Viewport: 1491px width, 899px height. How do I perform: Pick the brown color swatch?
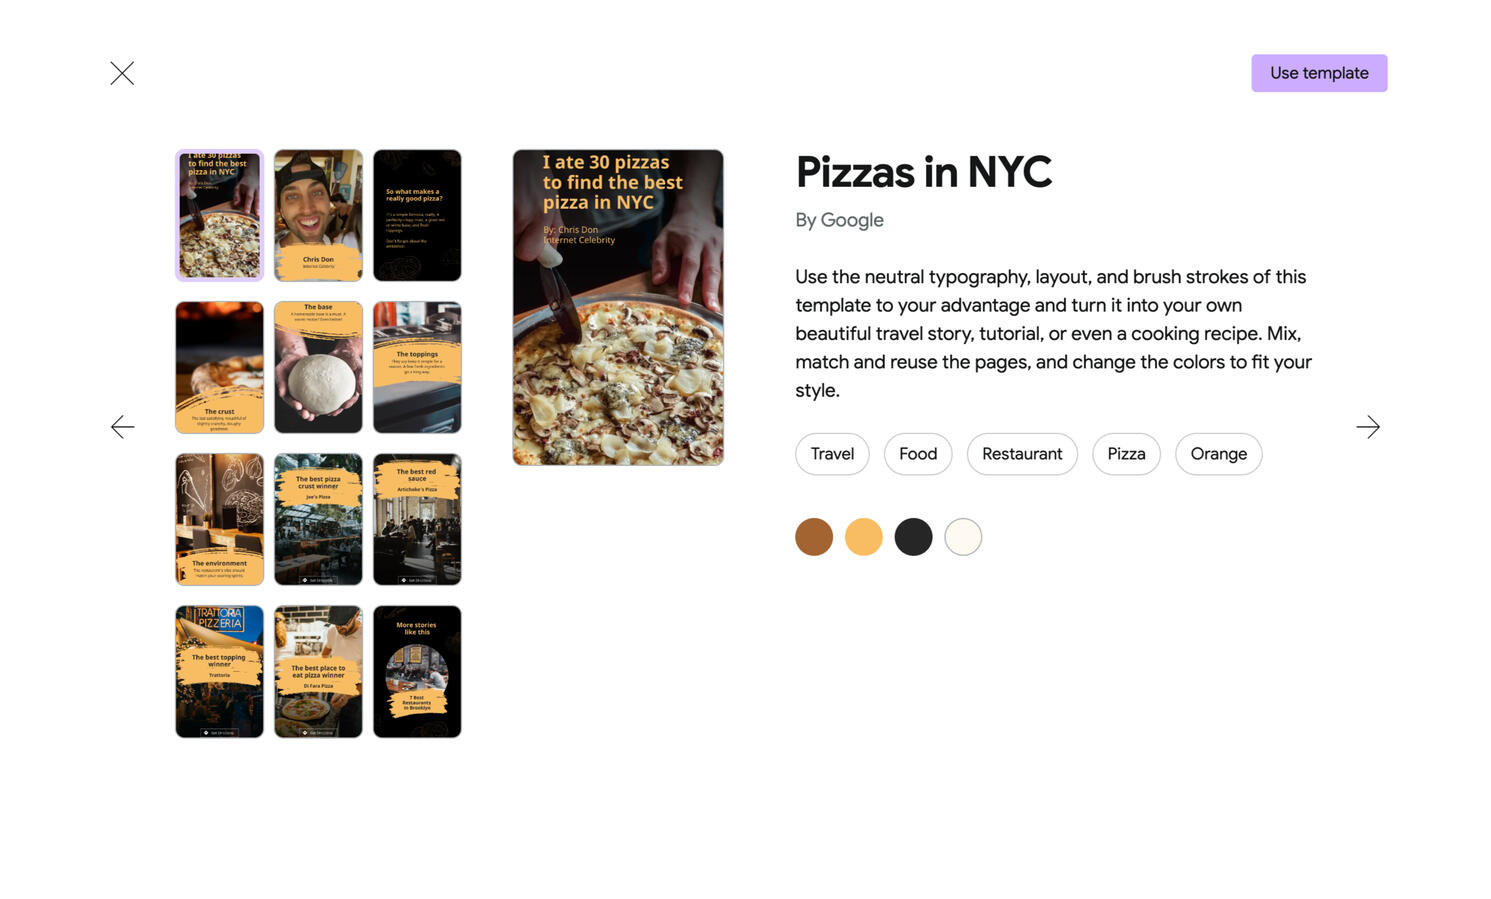click(x=814, y=537)
